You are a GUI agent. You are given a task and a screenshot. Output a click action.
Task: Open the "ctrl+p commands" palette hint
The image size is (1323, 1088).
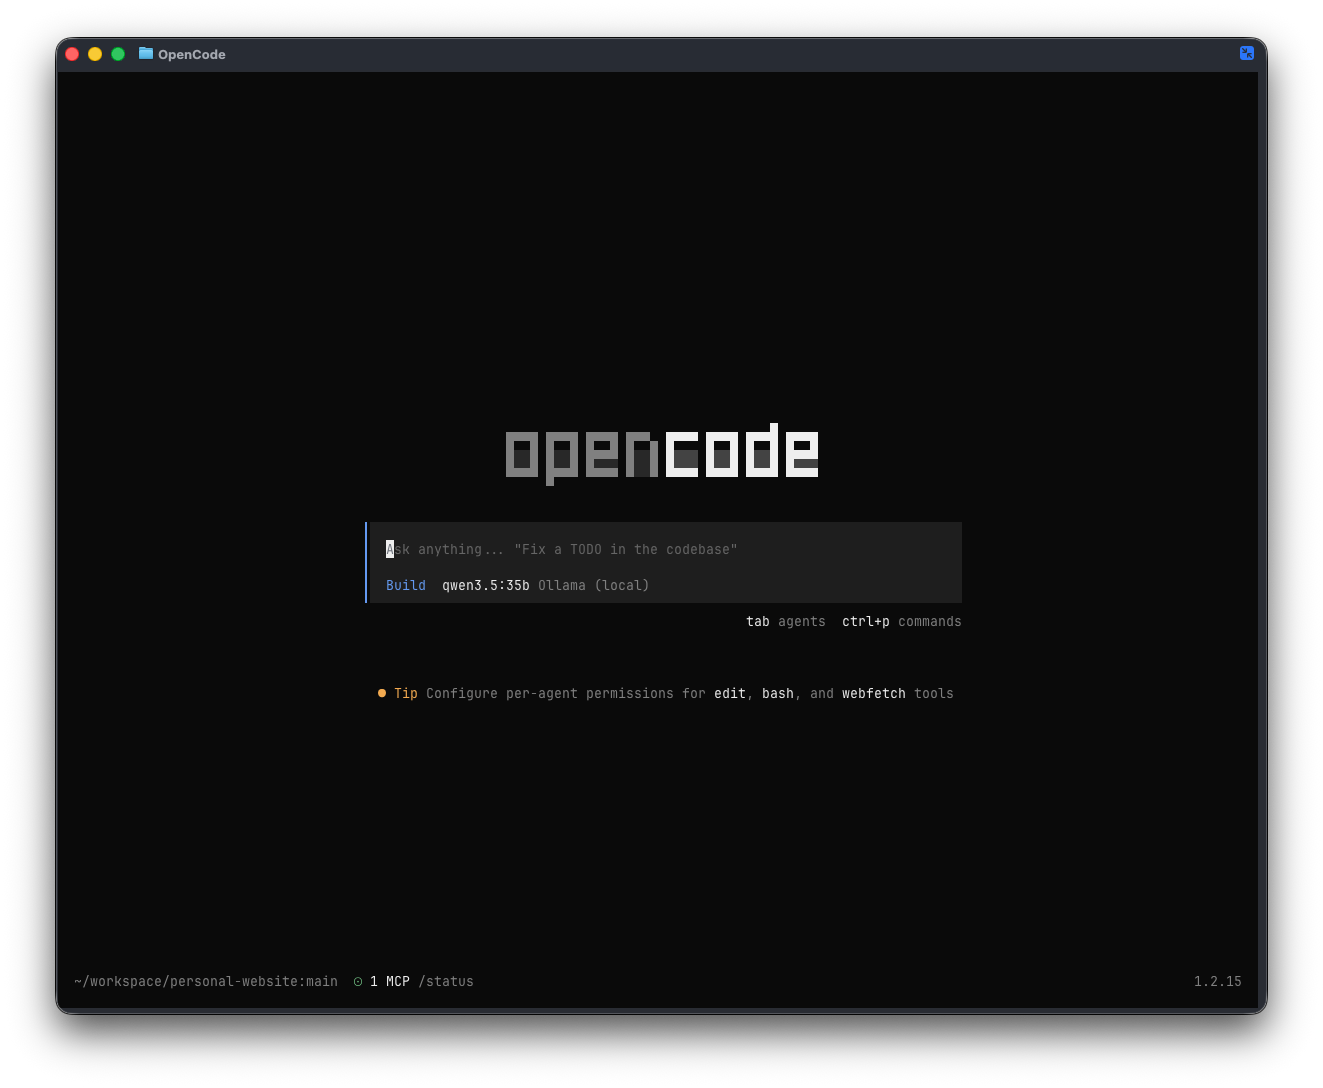point(901,621)
